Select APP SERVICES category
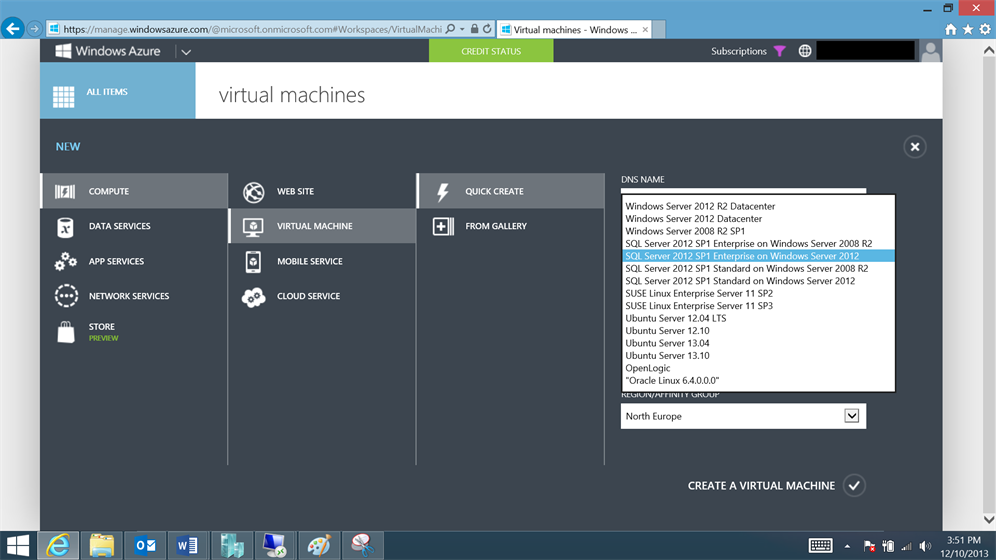Viewport: 996px width, 560px height. pos(135,261)
